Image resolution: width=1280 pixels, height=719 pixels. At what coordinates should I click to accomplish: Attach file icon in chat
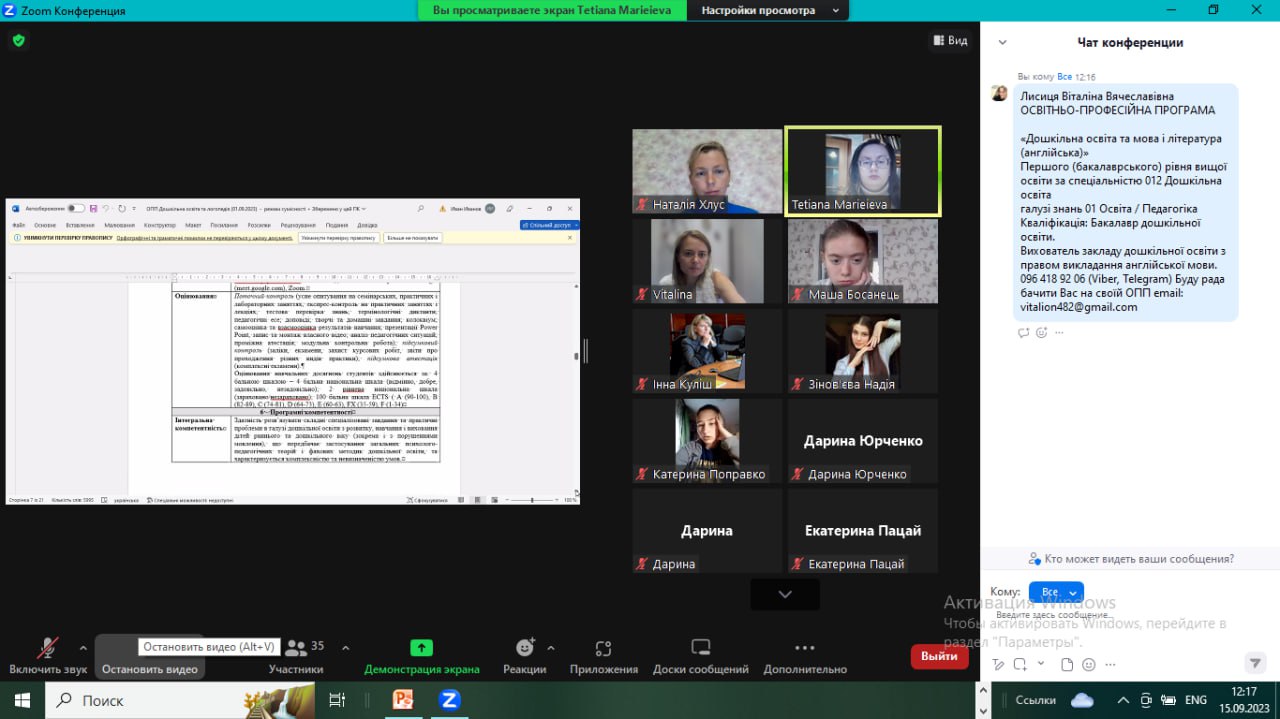tap(1067, 664)
